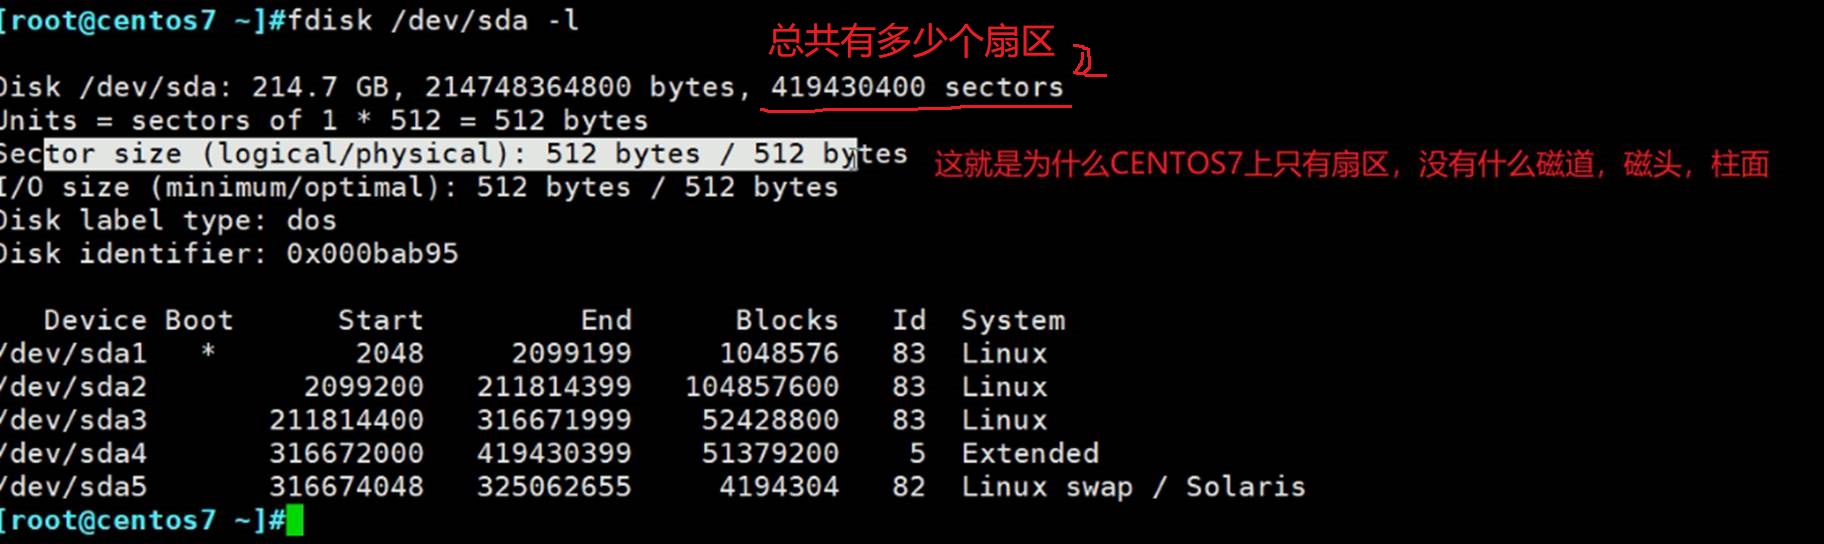Click the "Extended" system type text
The image size is (1824, 544).
pos(1030,454)
